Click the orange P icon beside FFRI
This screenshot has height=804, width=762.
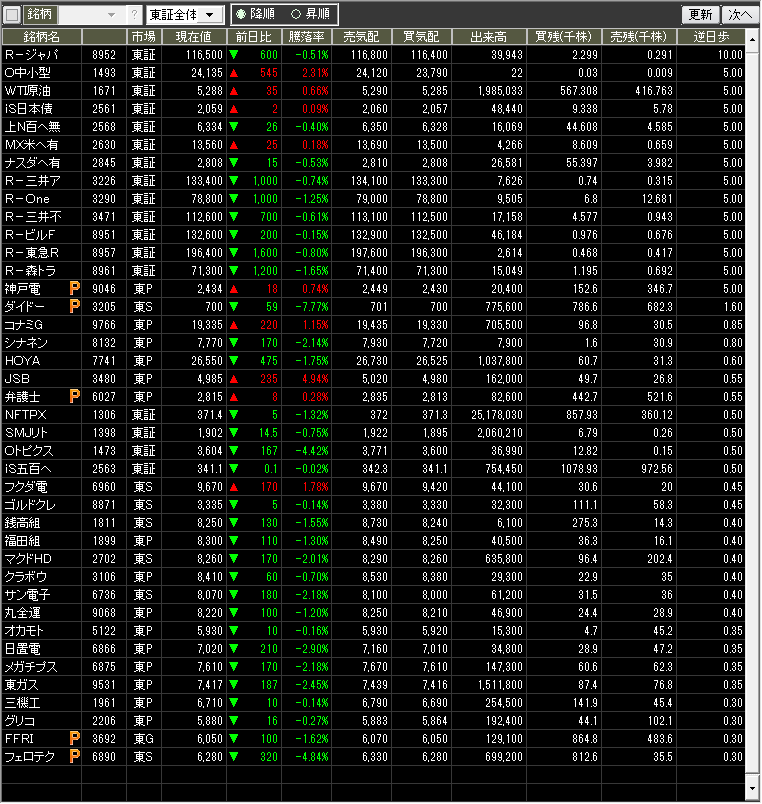(74, 738)
